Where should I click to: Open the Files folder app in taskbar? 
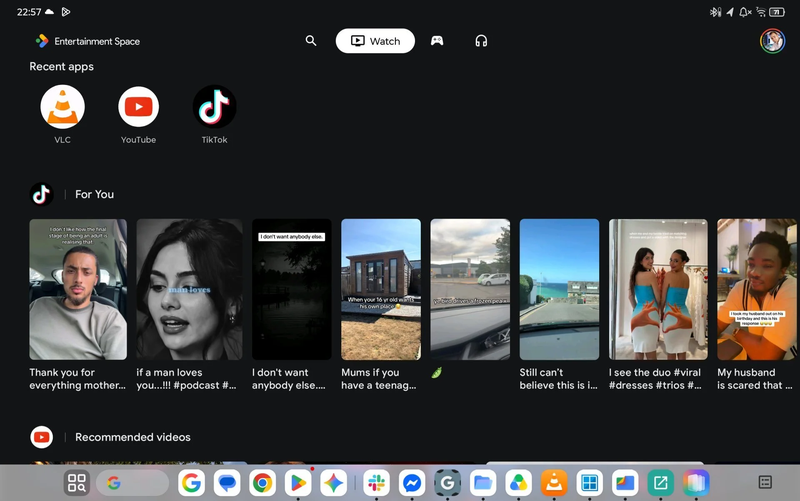click(483, 483)
